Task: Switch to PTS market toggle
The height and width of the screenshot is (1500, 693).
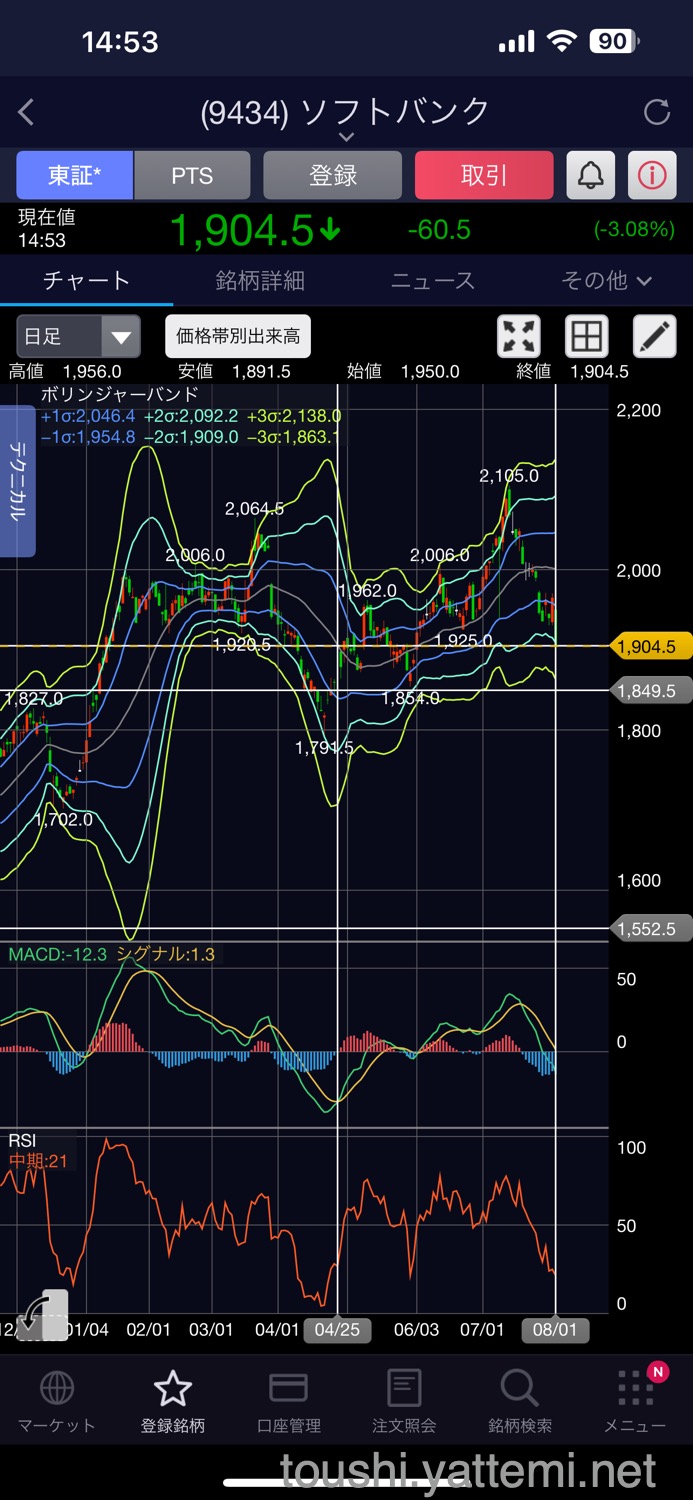Action: pyautogui.click(x=192, y=176)
